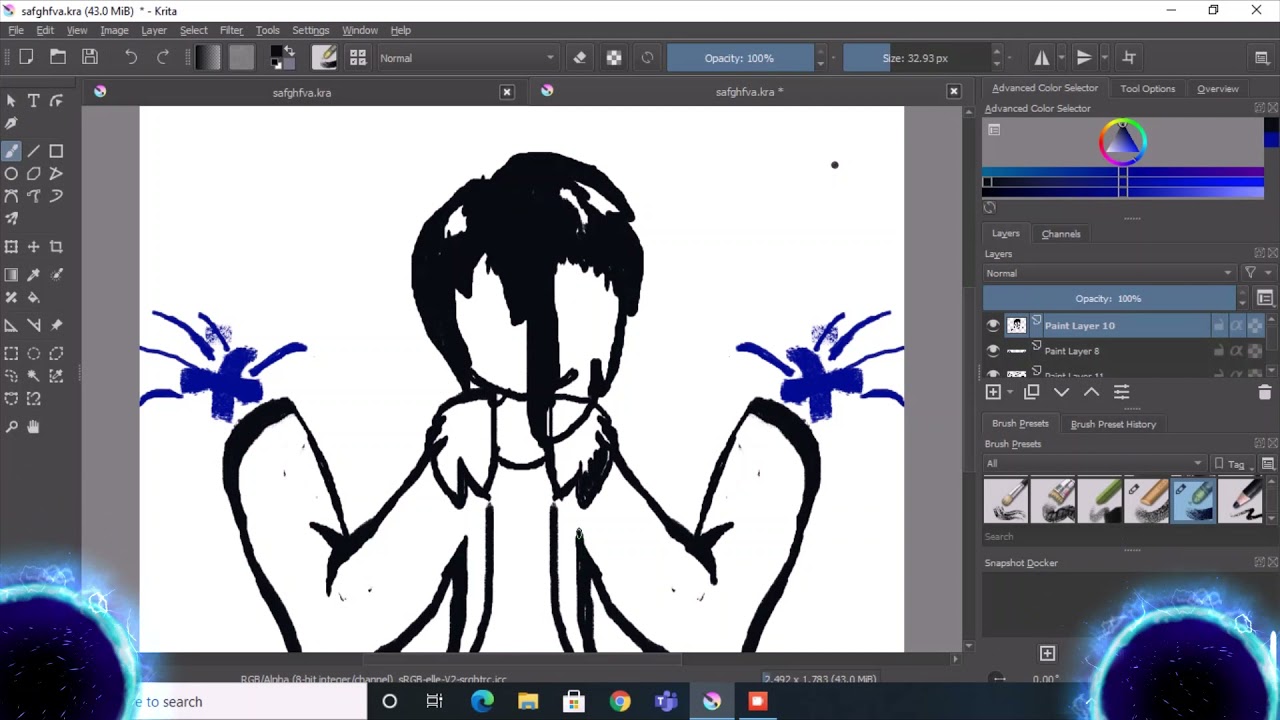
Task: Delete the layer with trash icon
Action: 1264,392
